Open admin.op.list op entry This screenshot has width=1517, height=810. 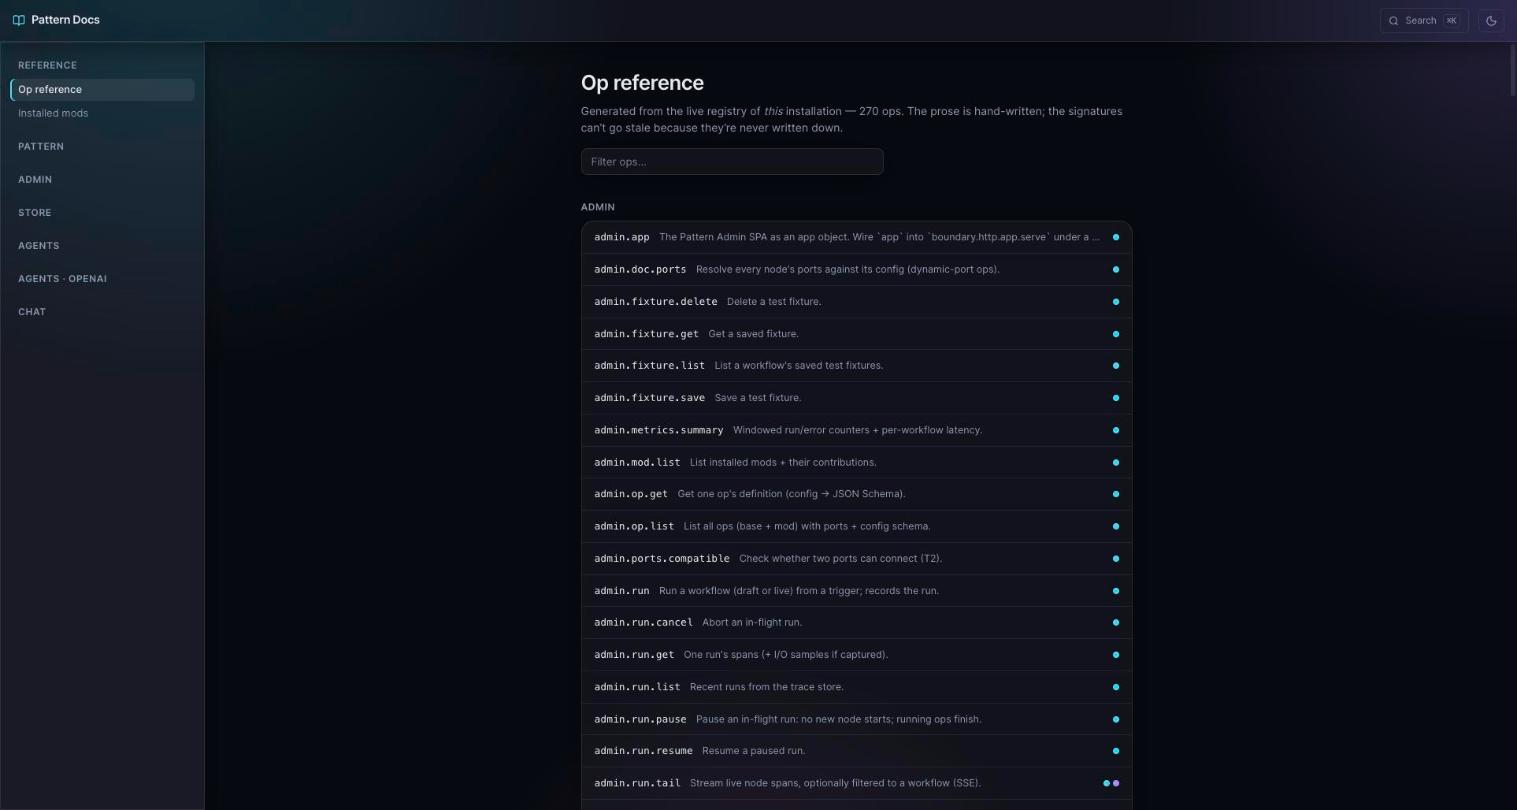857,526
